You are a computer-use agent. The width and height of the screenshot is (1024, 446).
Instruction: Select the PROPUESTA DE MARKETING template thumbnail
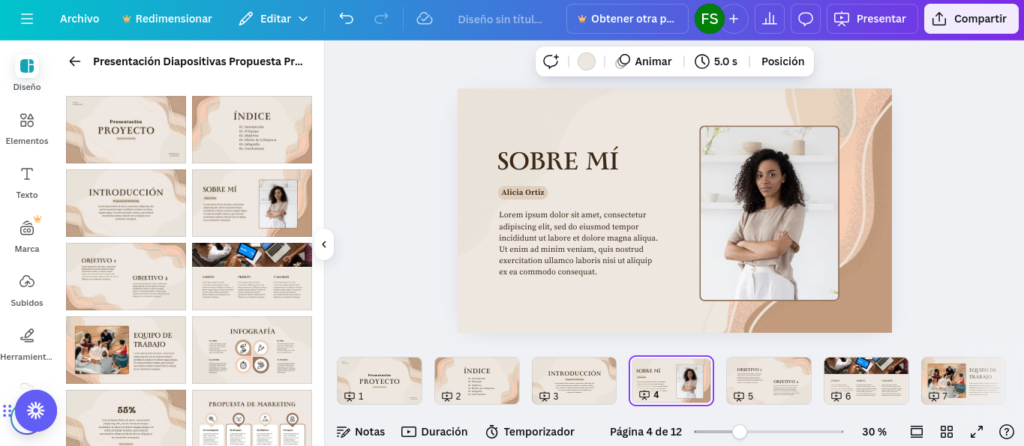pos(252,418)
